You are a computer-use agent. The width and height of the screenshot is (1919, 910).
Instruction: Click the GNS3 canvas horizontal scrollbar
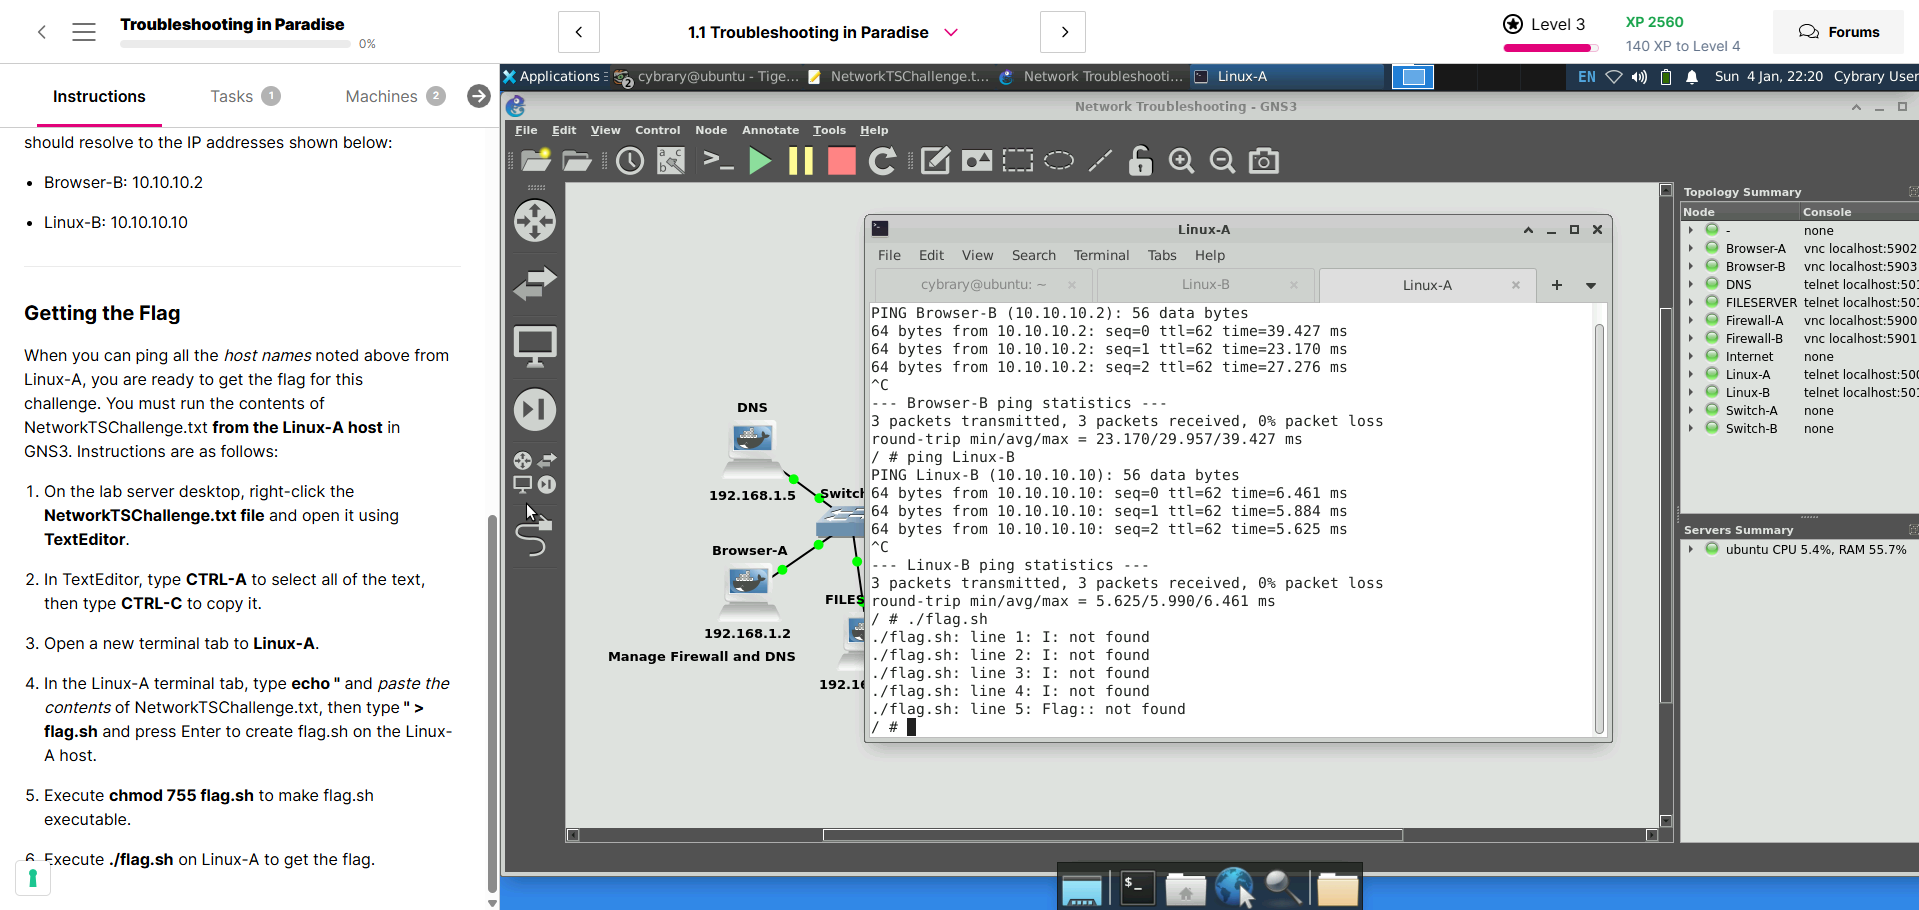(x=1112, y=835)
